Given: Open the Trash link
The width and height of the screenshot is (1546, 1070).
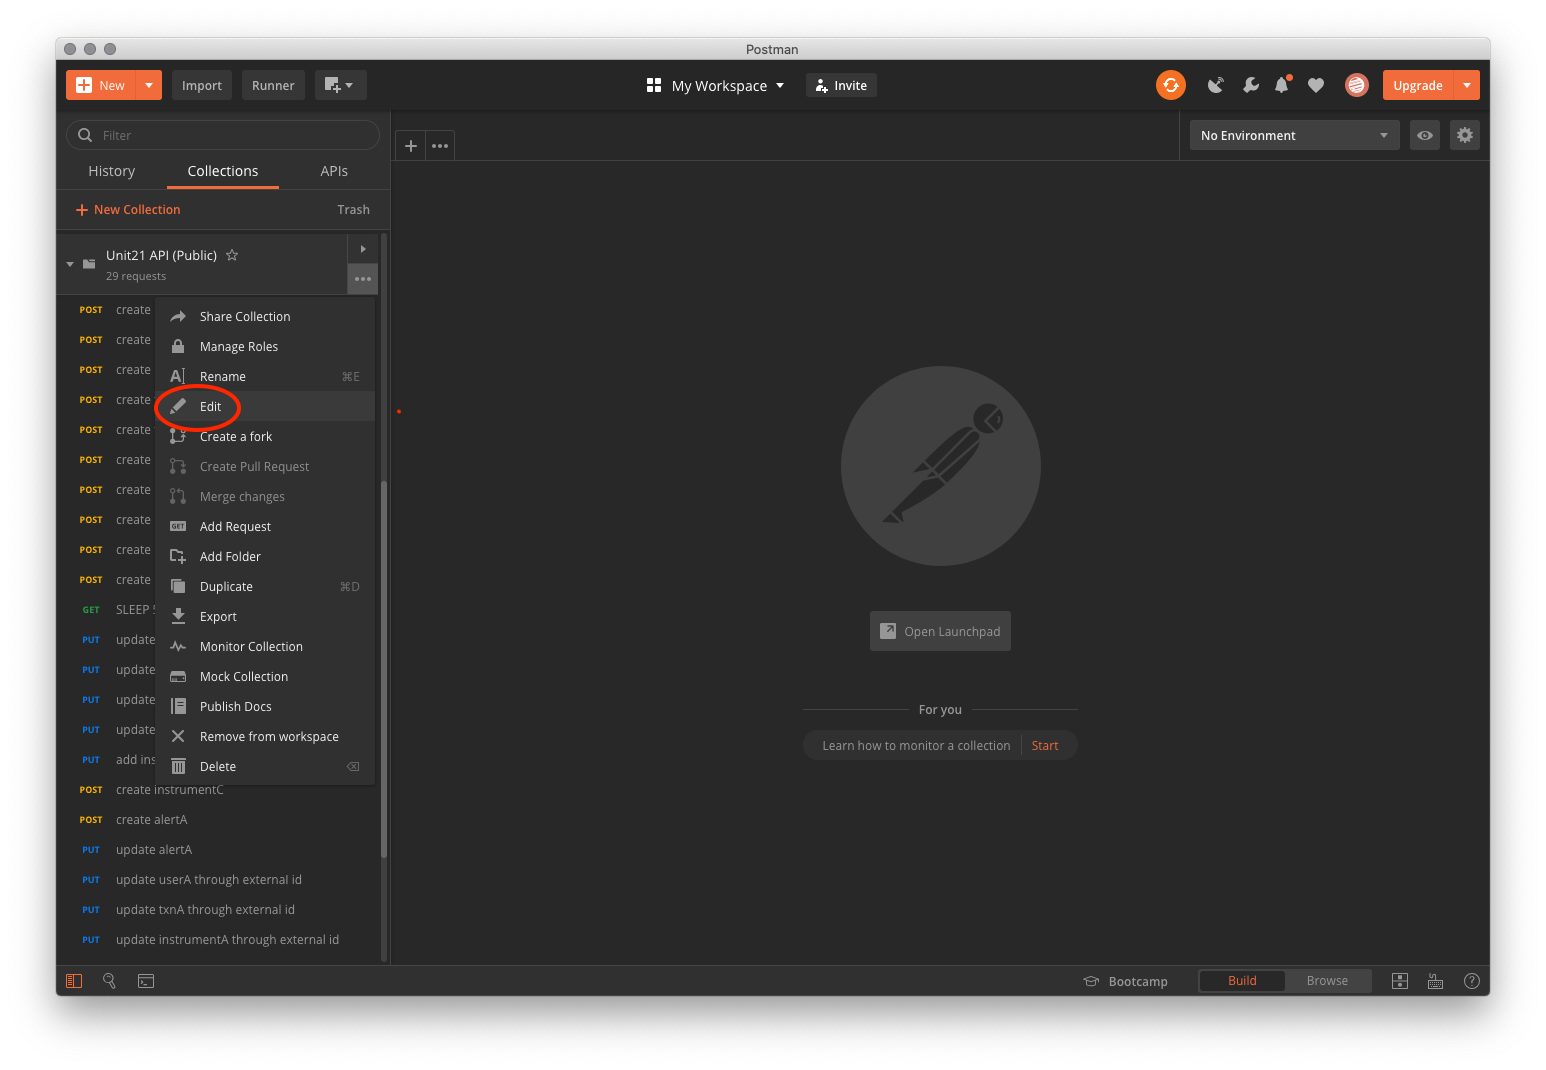Looking at the screenshot, I should tap(353, 209).
